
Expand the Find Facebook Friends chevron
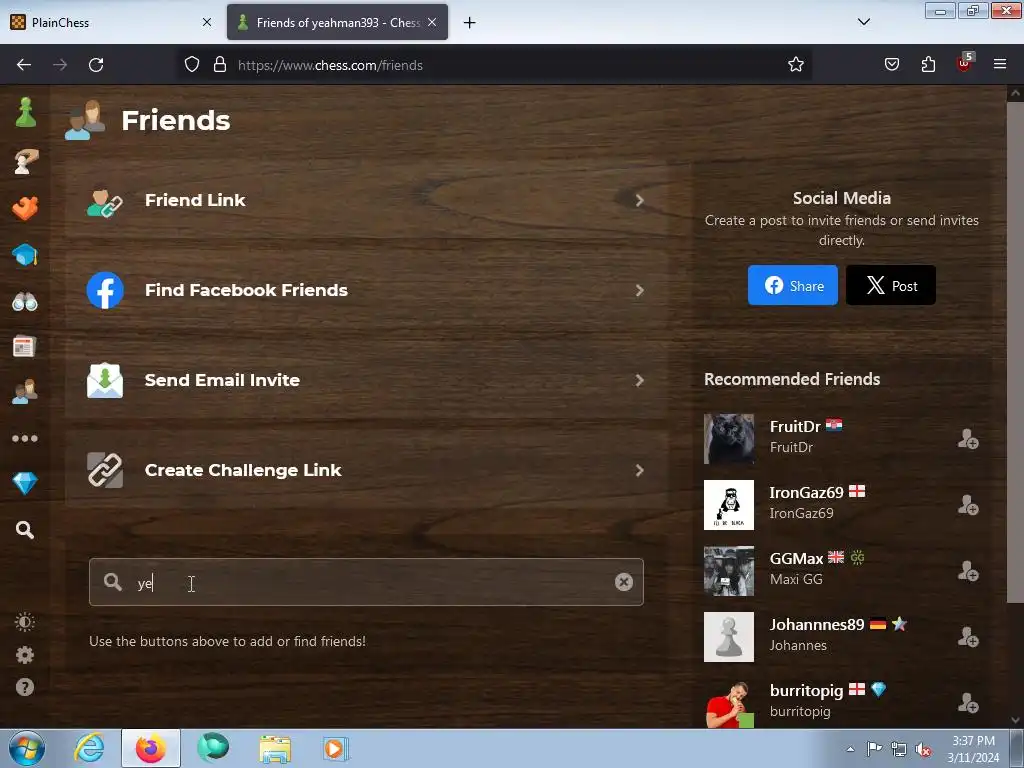(x=639, y=291)
